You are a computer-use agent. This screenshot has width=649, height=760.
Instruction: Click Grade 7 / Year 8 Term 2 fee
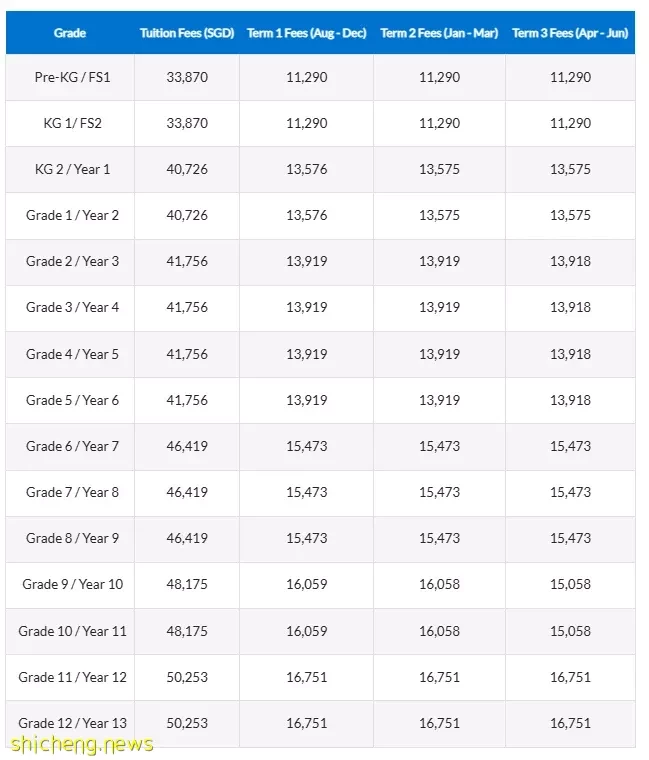tap(439, 492)
